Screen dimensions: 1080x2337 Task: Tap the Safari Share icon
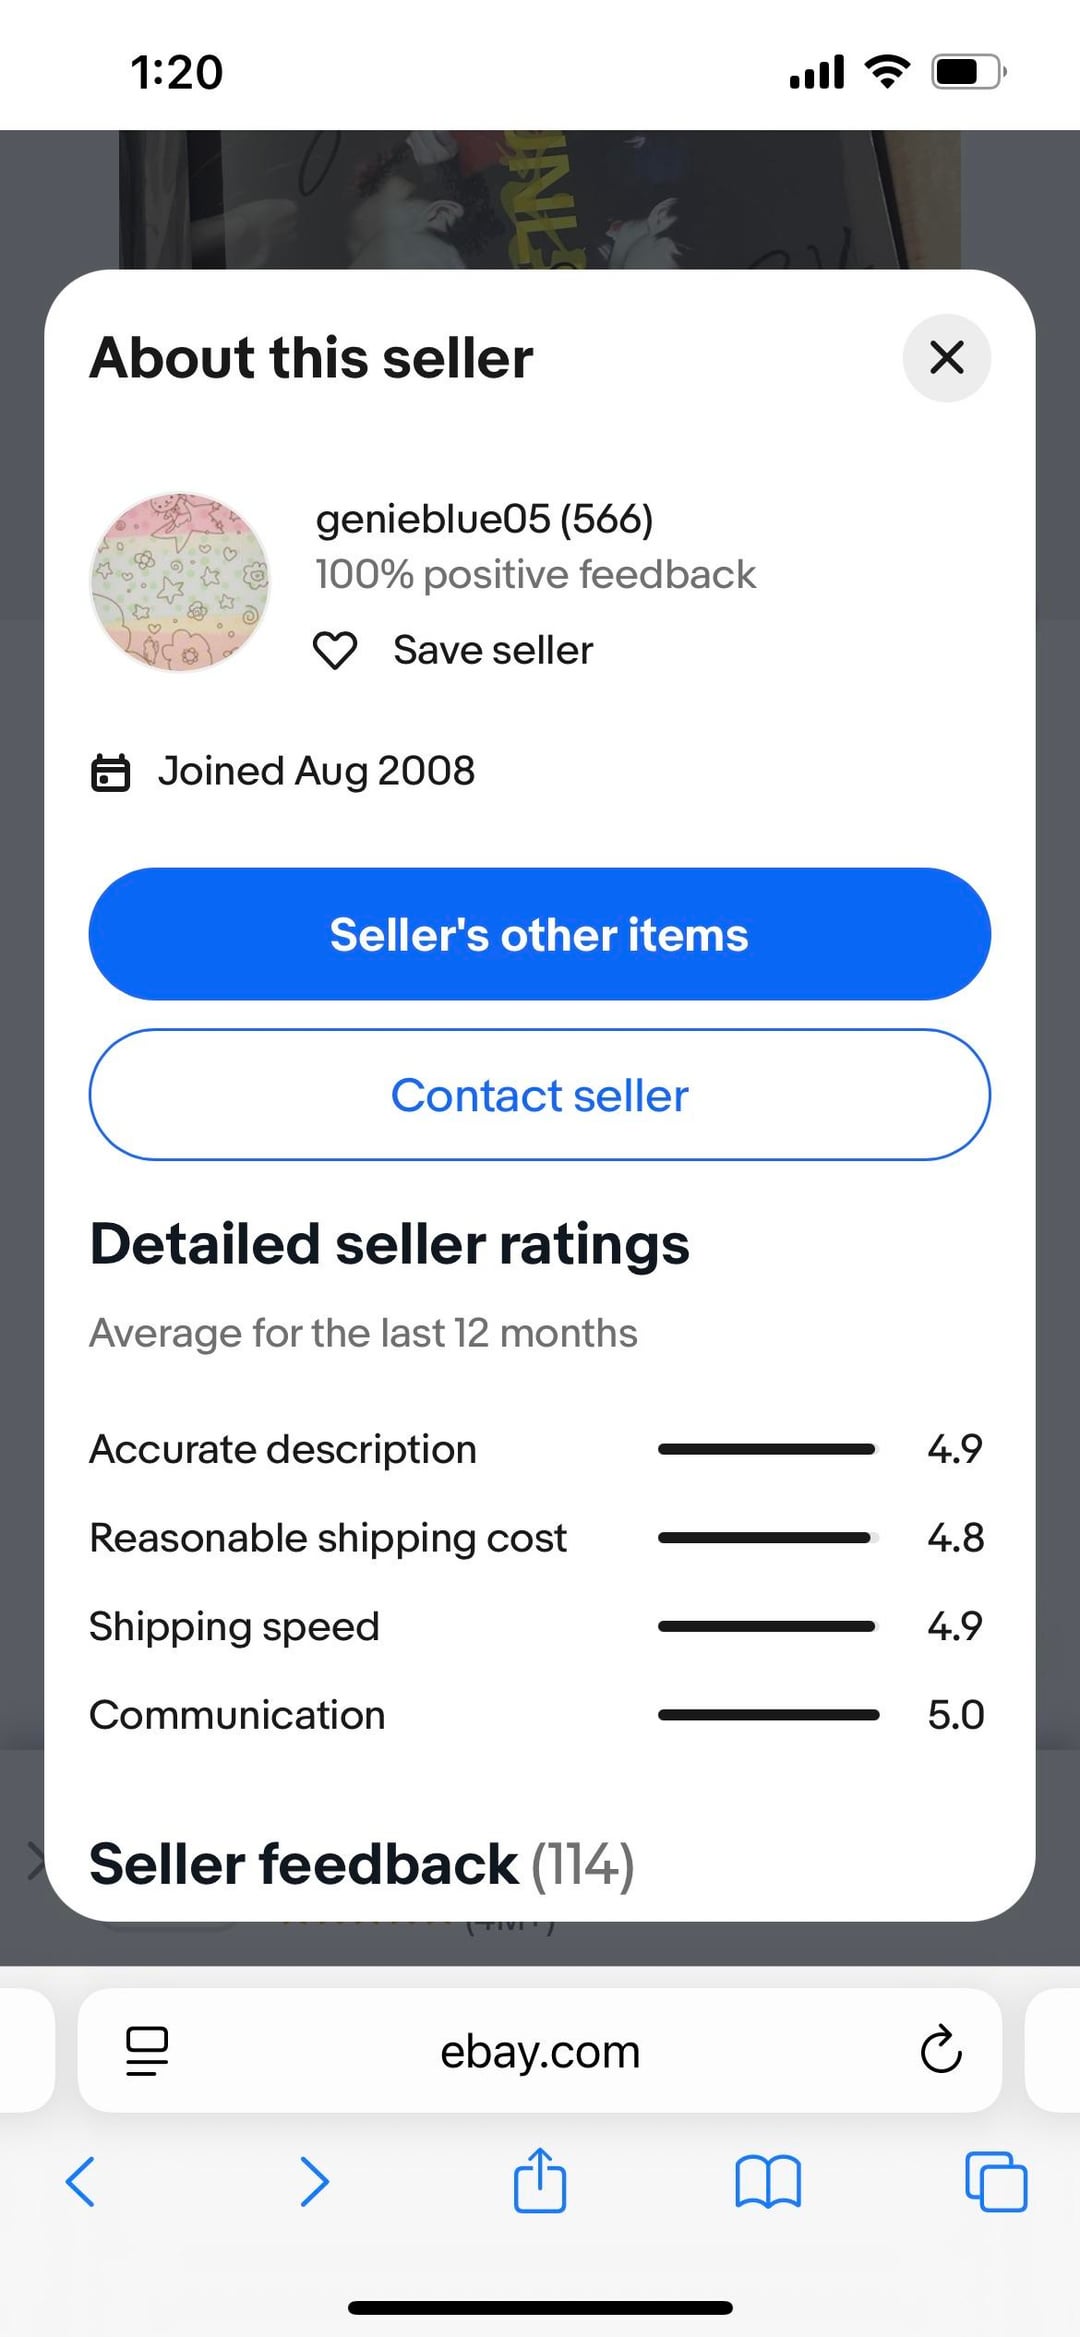pyautogui.click(x=540, y=2180)
